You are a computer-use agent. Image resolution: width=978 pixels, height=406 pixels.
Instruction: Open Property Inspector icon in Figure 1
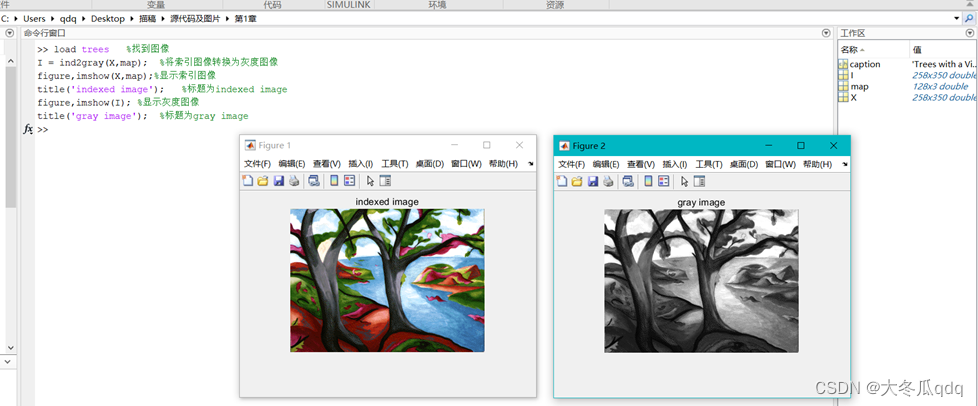tap(385, 181)
